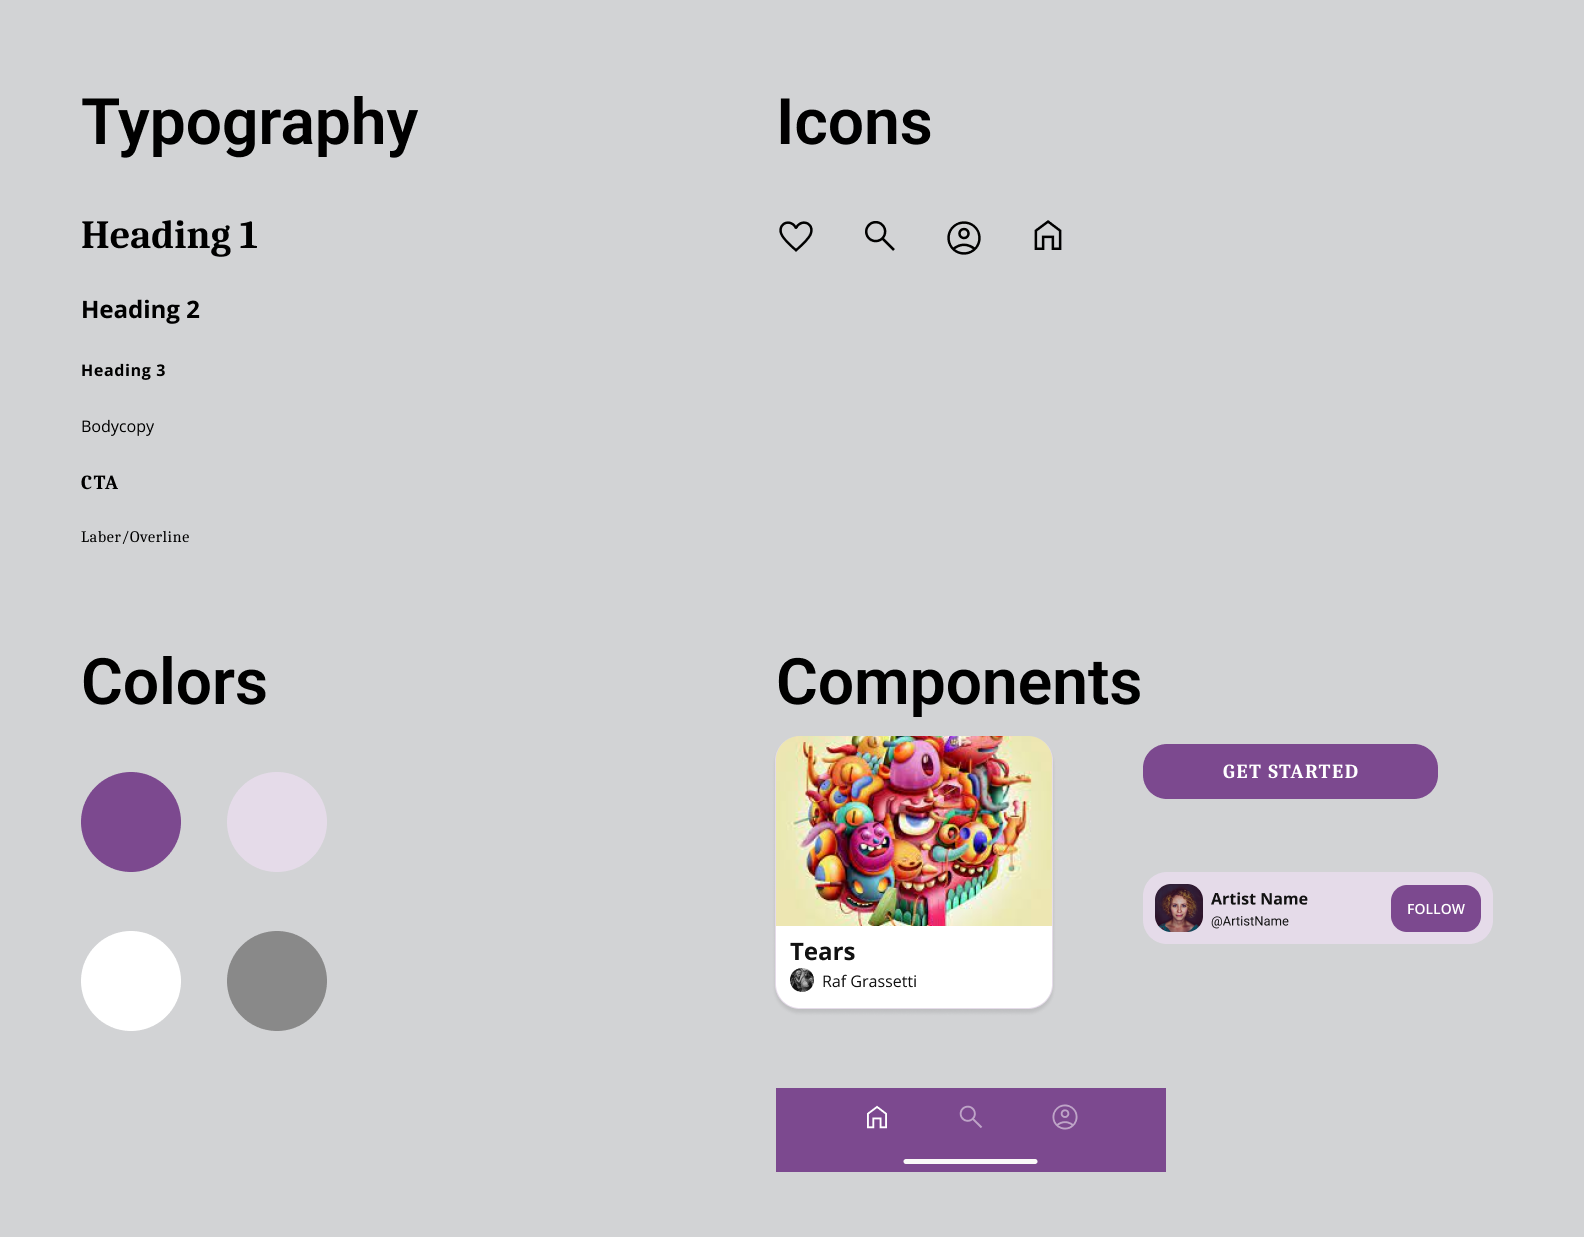Click the Raf Grassetti name
Image resolution: width=1584 pixels, height=1237 pixels.
click(869, 982)
